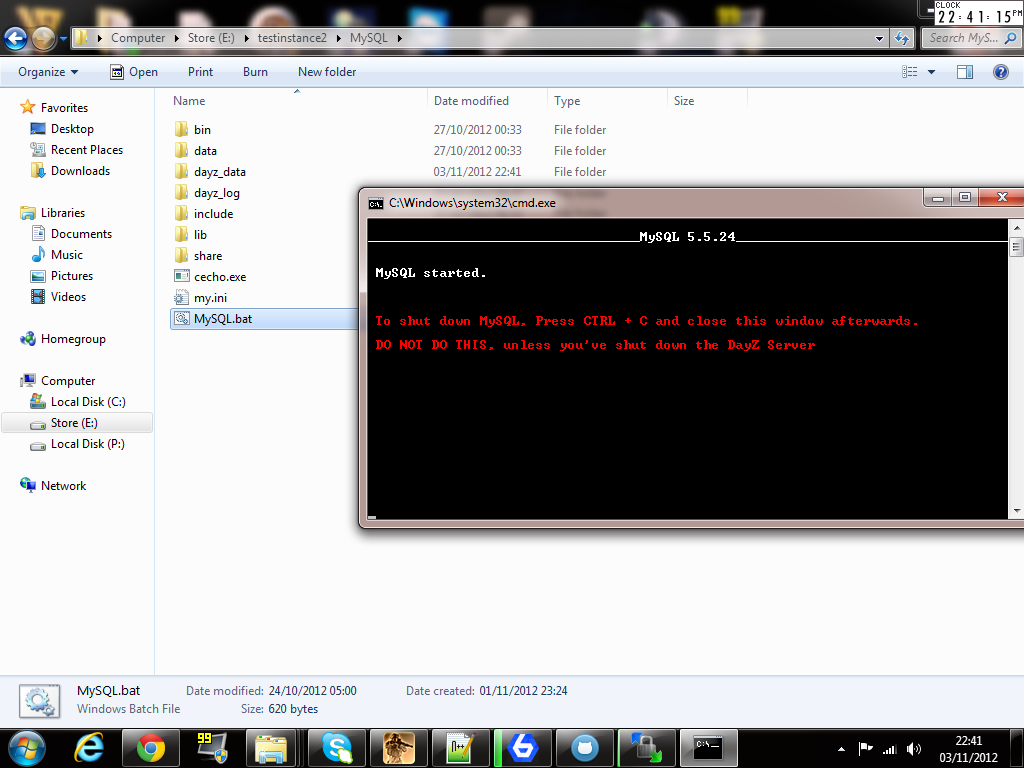The width and height of the screenshot is (1024, 768).
Task: Select Homegroup in the sidebar
Action: coord(73,339)
